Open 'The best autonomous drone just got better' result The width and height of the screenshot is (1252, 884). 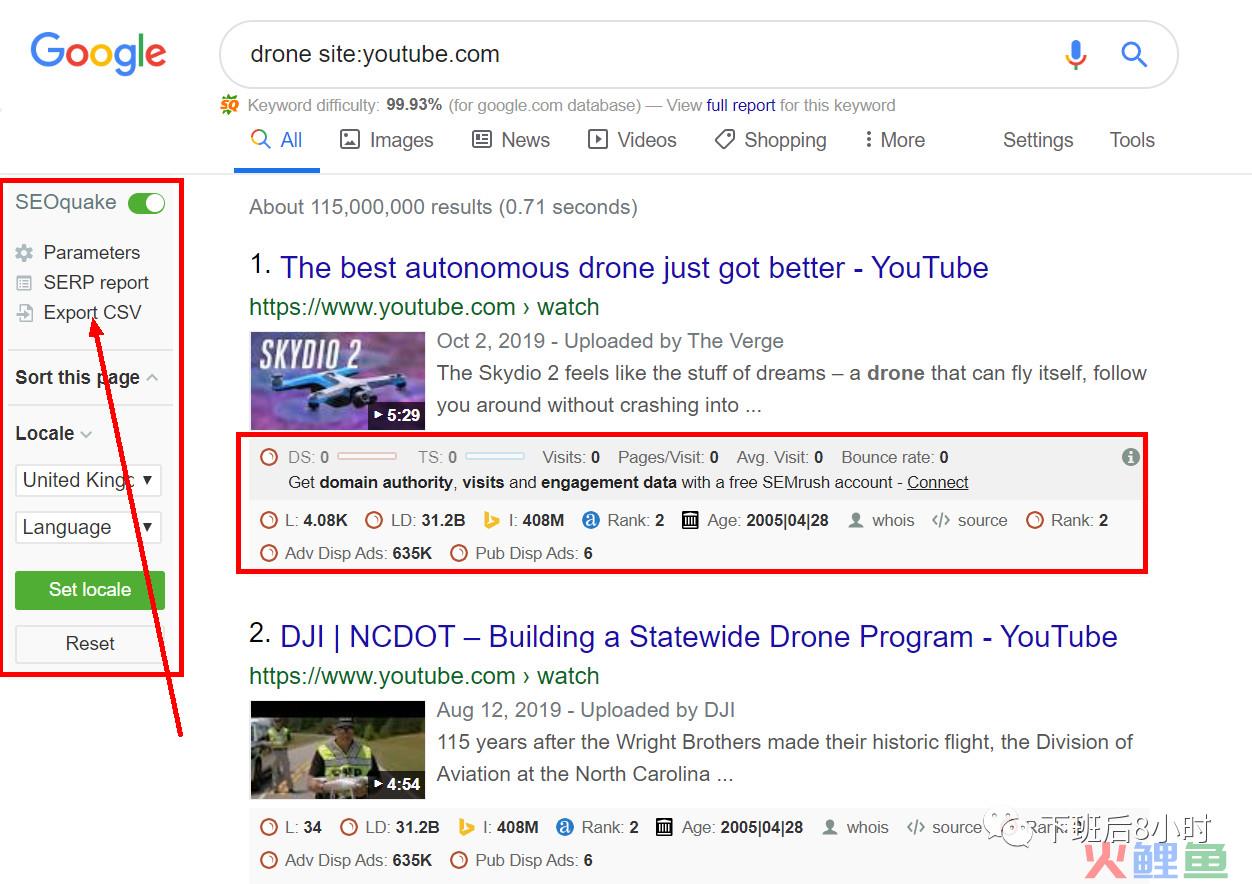(x=634, y=268)
